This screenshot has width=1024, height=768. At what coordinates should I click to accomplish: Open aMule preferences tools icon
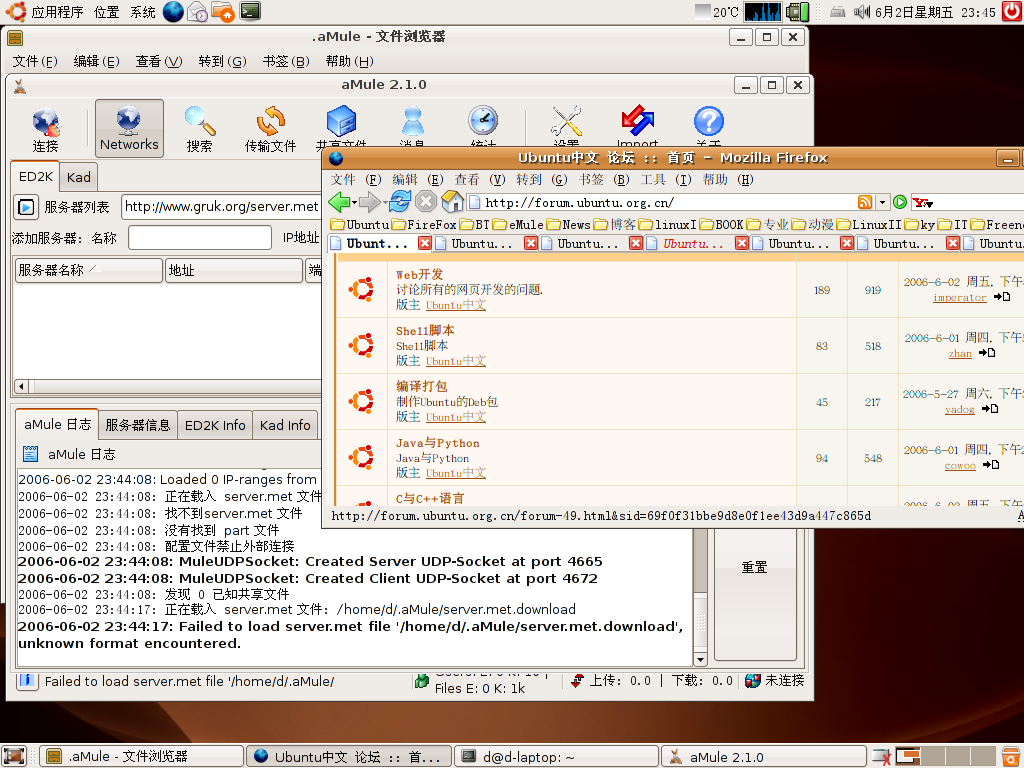pyautogui.click(x=566, y=121)
